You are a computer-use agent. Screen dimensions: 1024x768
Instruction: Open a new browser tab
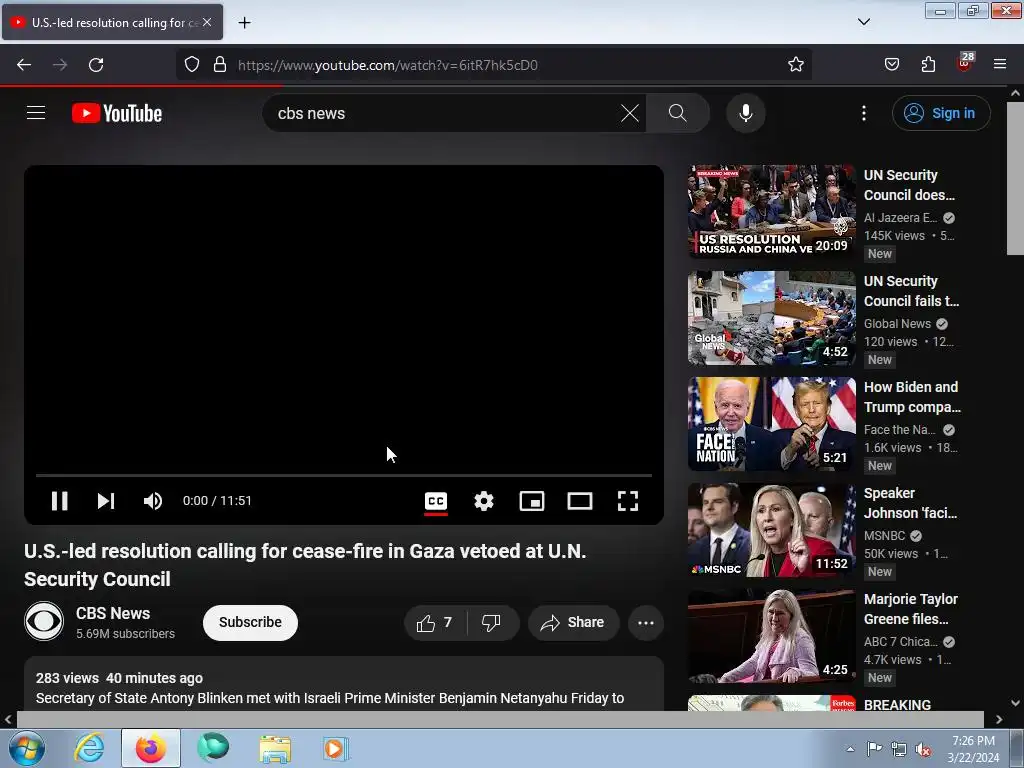(x=244, y=23)
